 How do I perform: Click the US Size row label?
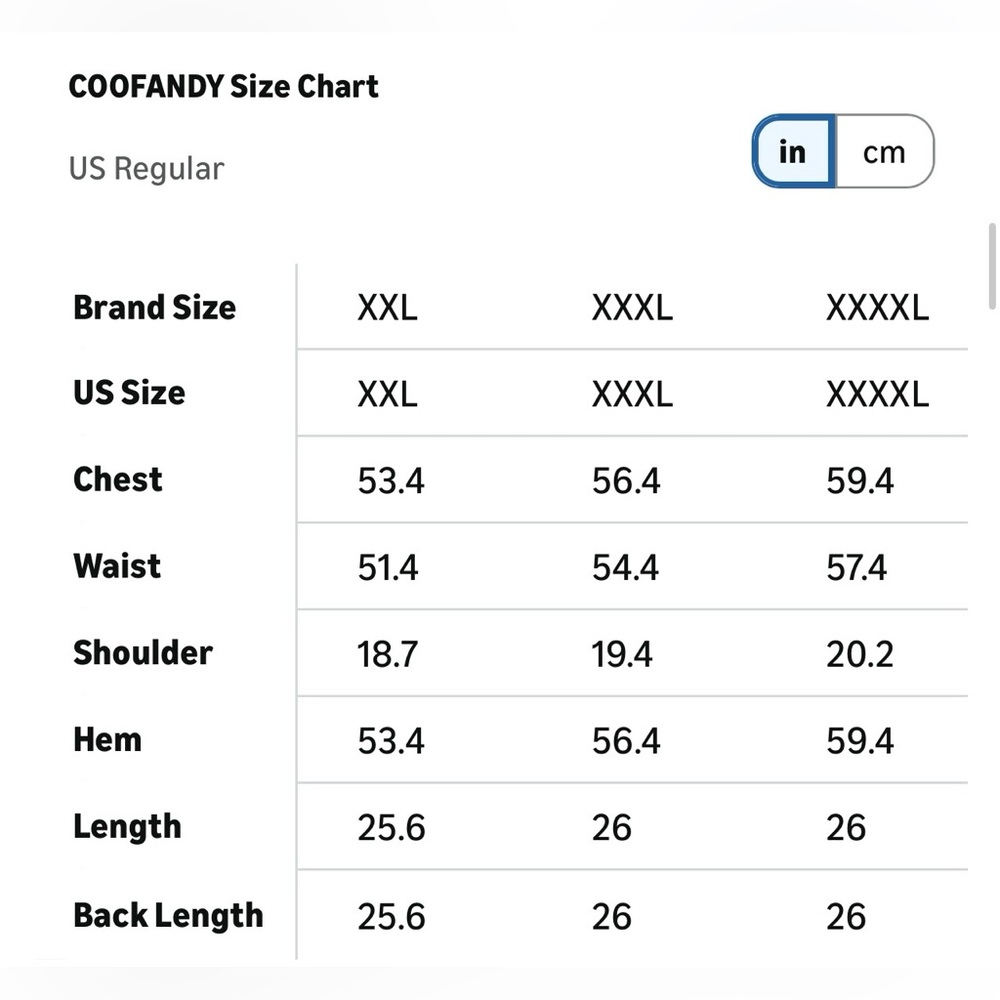pos(129,393)
